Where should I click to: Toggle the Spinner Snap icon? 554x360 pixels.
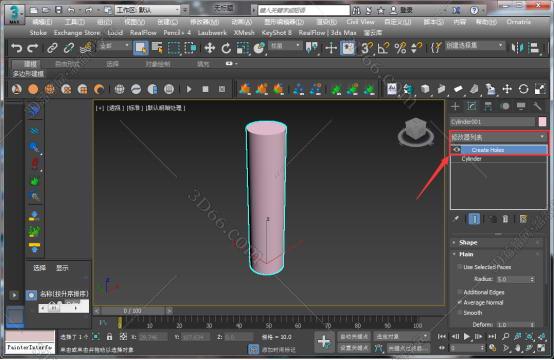pos(417,48)
